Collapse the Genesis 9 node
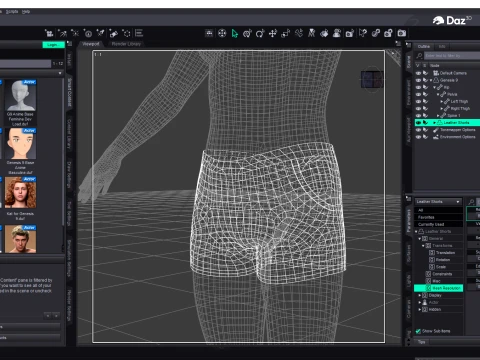The width and height of the screenshot is (480, 360). pos(431,80)
